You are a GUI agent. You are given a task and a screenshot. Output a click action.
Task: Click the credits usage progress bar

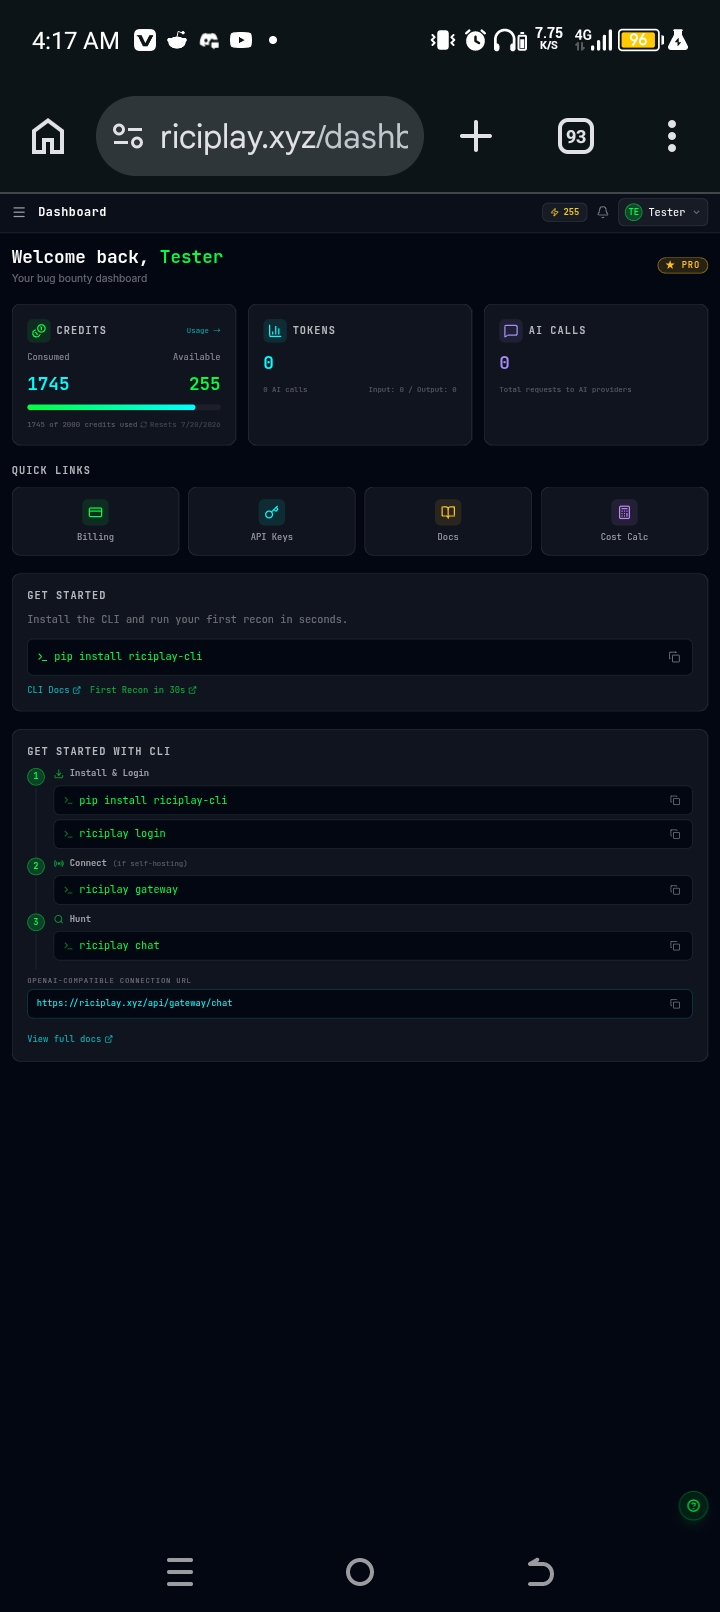[124, 407]
